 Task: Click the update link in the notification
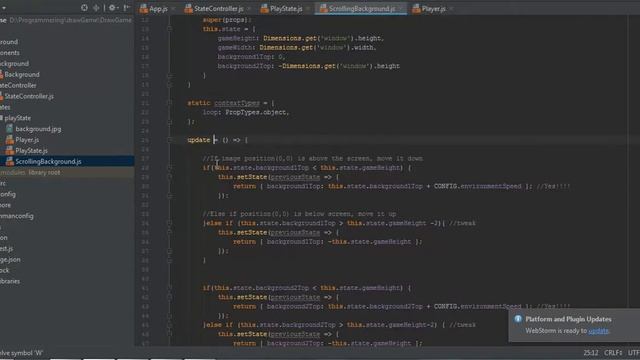(x=598, y=331)
